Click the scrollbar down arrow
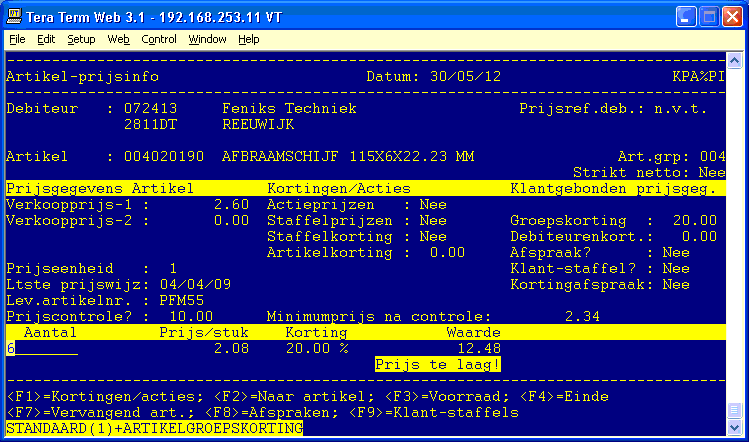This screenshot has height=442, width=749. [735, 428]
